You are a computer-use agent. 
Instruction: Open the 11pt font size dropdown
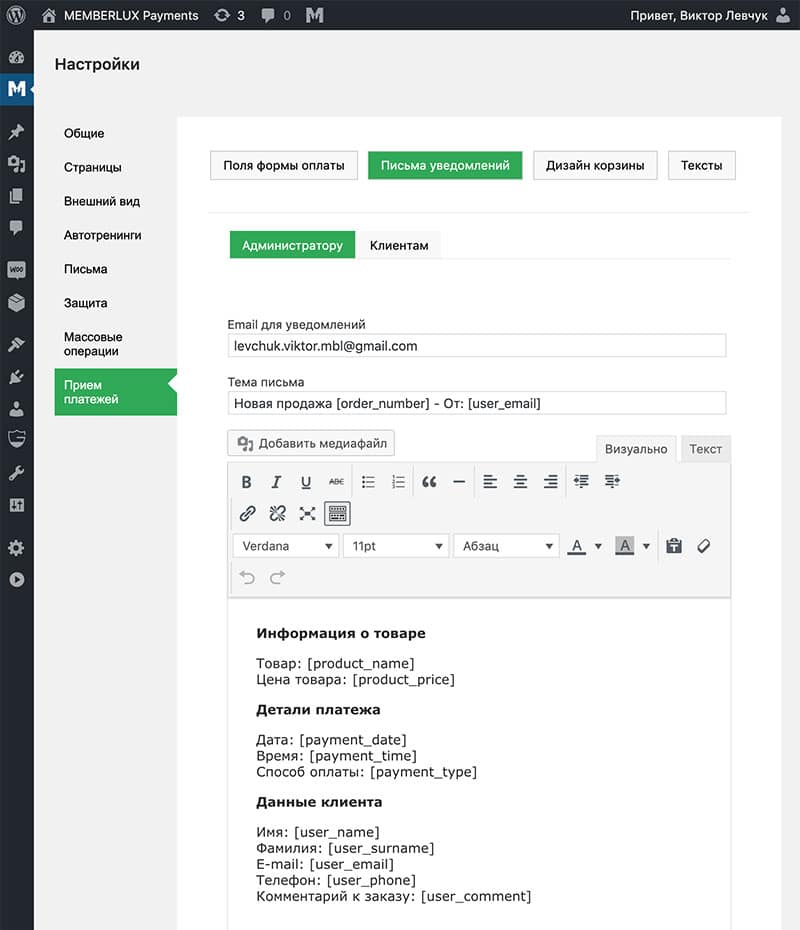[x=395, y=546]
